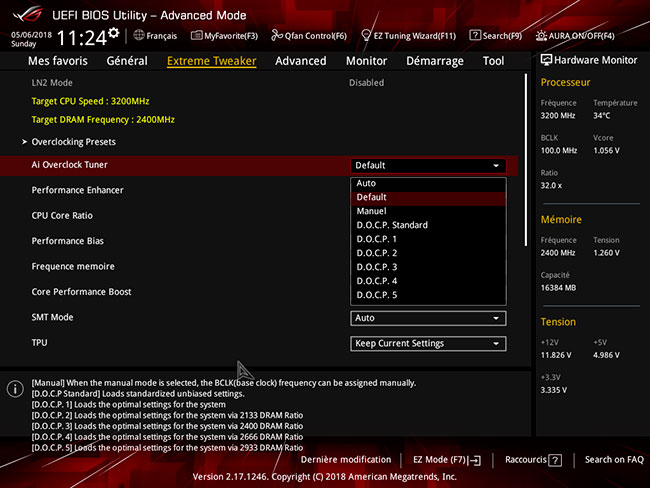Open SMT Mode dropdown
Screen dimensions: 650x488
pyautogui.click(x=428, y=318)
